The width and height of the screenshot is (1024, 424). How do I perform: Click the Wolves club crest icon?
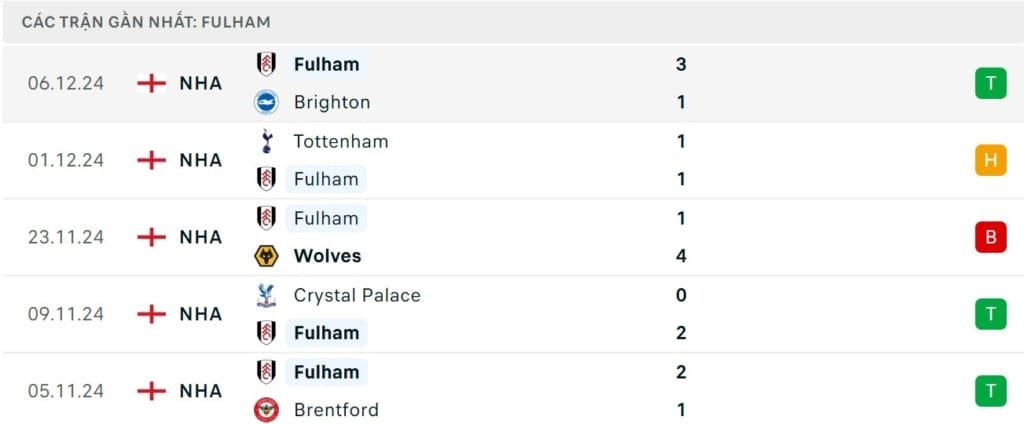click(265, 256)
